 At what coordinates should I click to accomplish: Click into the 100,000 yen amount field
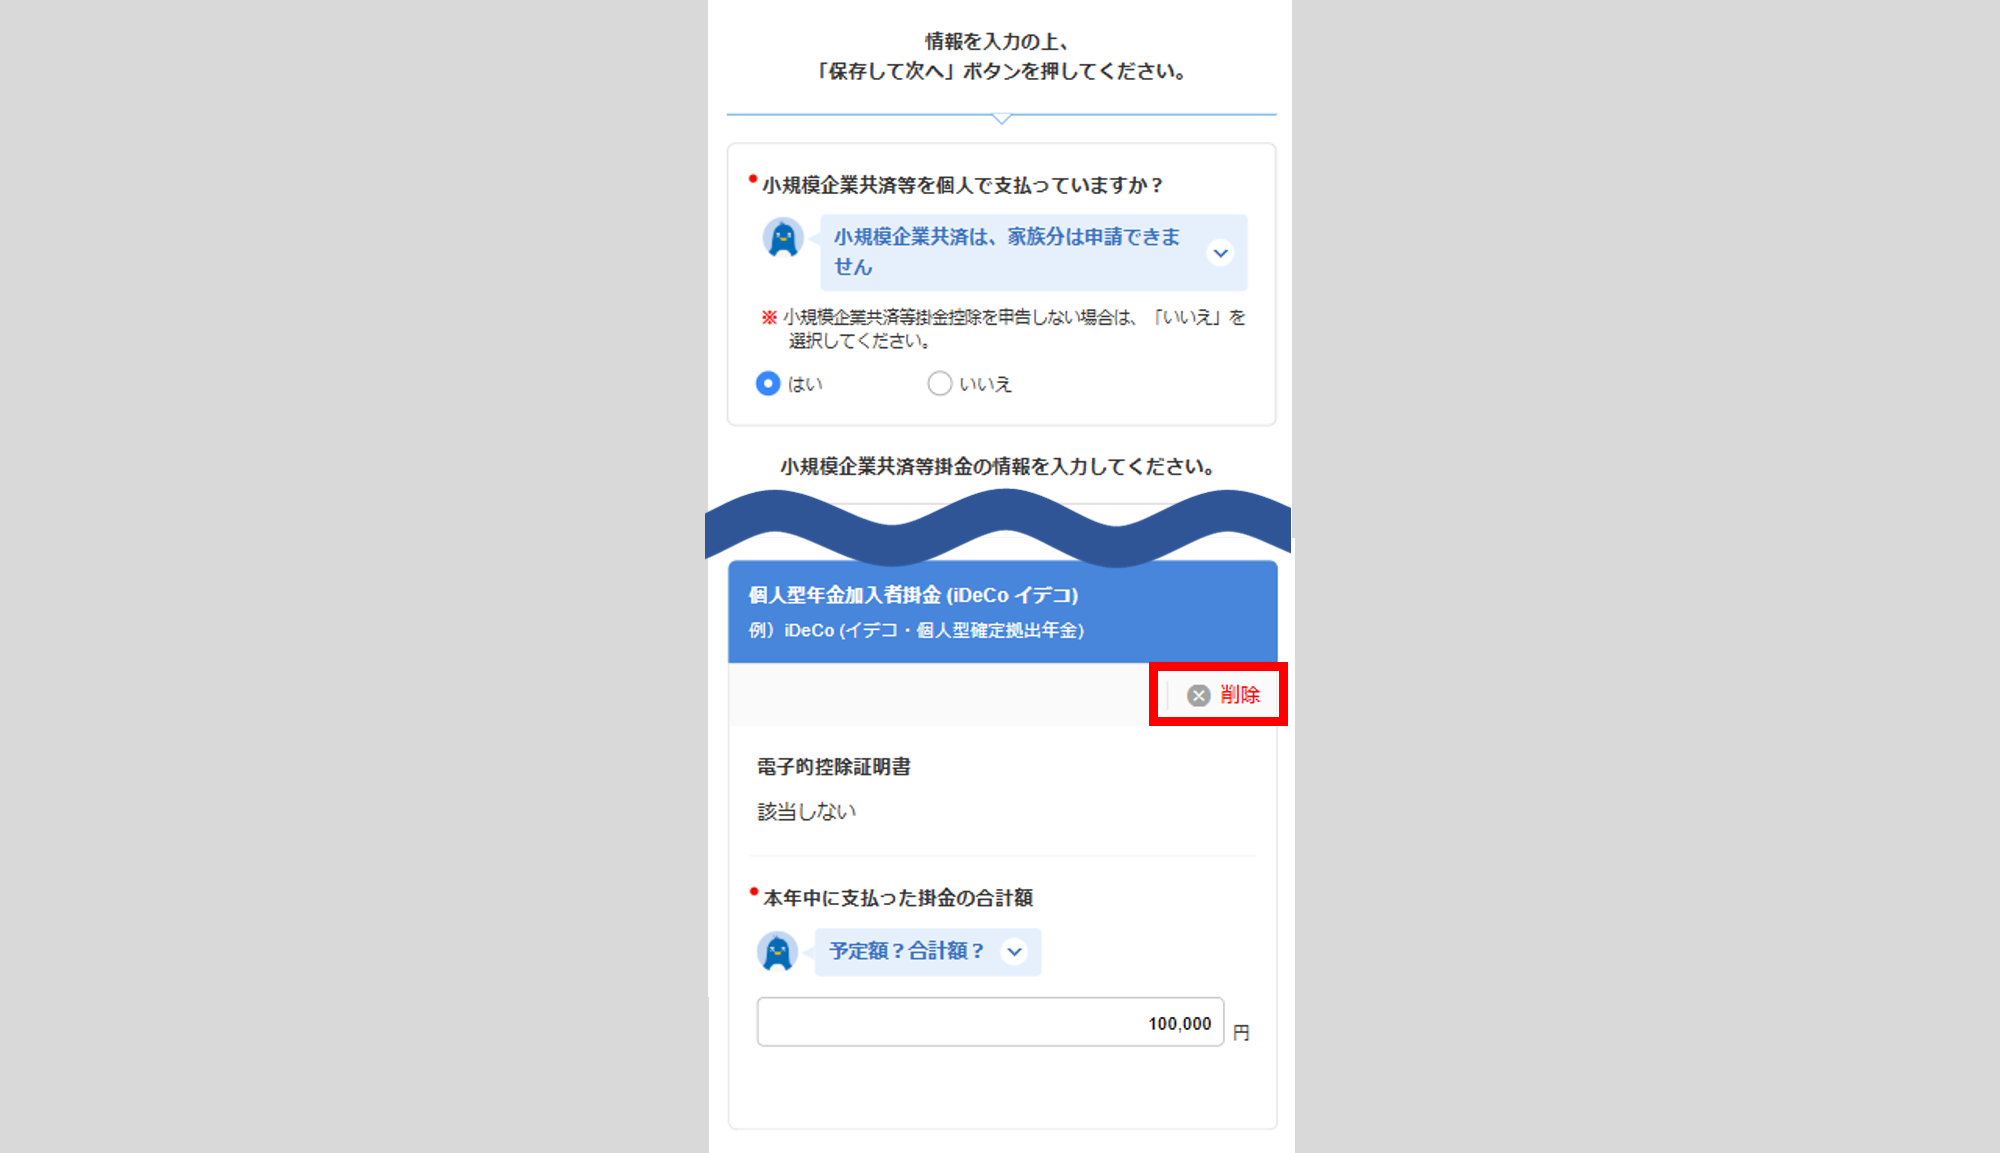click(989, 1023)
